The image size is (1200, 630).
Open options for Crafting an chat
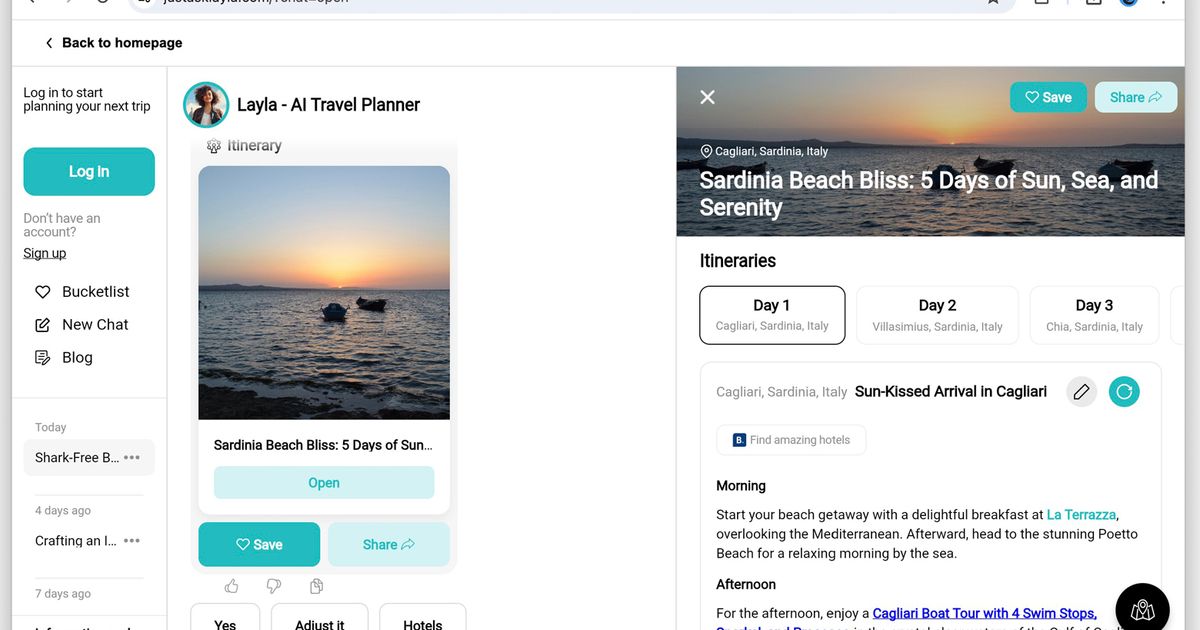pyautogui.click(x=132, y=541)
